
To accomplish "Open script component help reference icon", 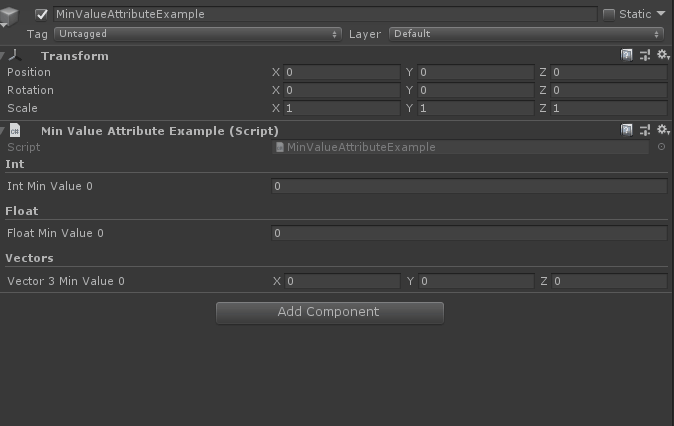I will (x=627, y=130).
